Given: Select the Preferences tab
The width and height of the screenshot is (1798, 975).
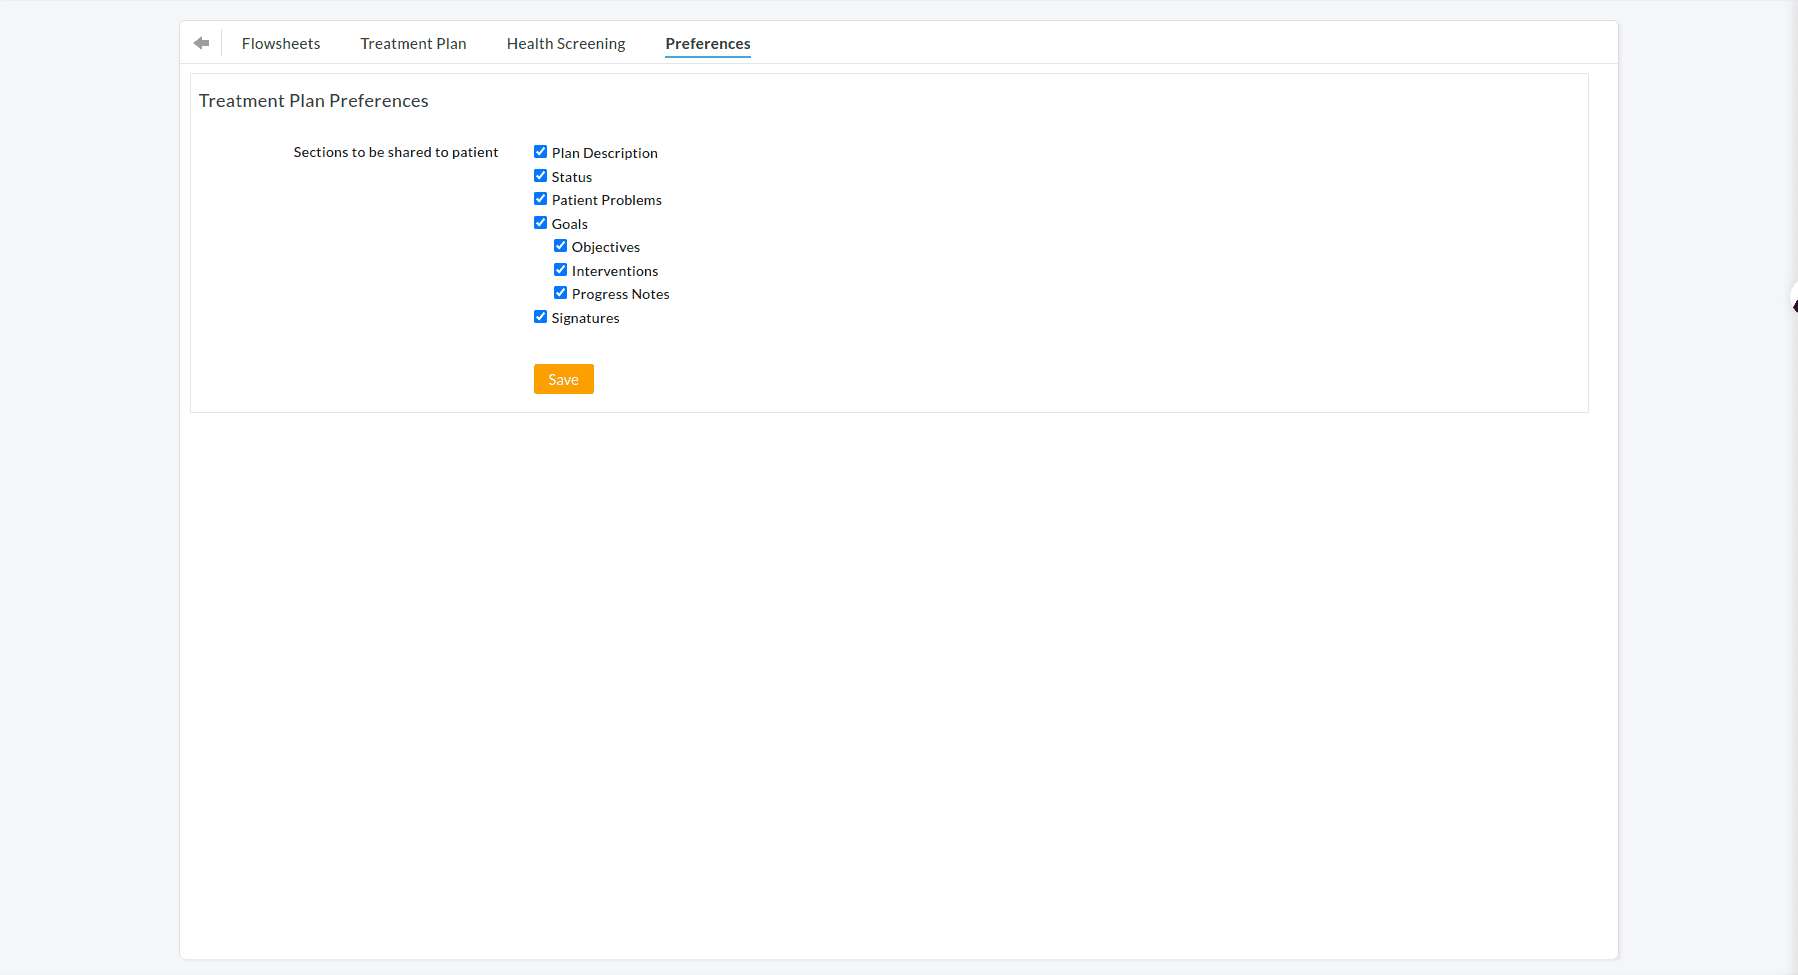Looking at the screenshot, I should [707, 44].
